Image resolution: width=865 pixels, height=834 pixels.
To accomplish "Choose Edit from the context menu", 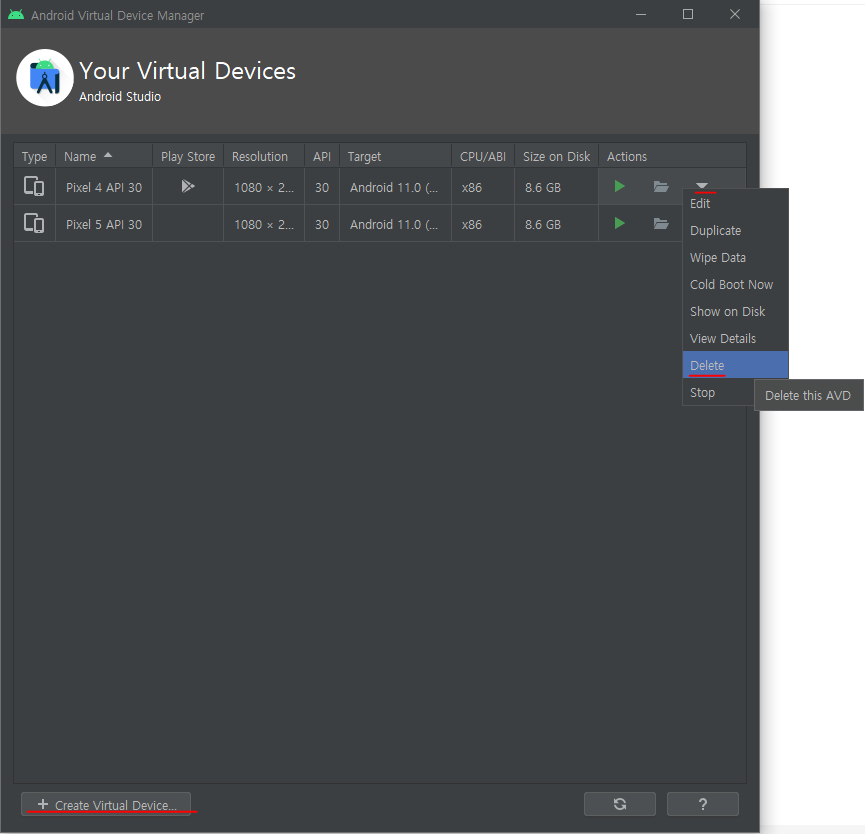I will (735, 204).
